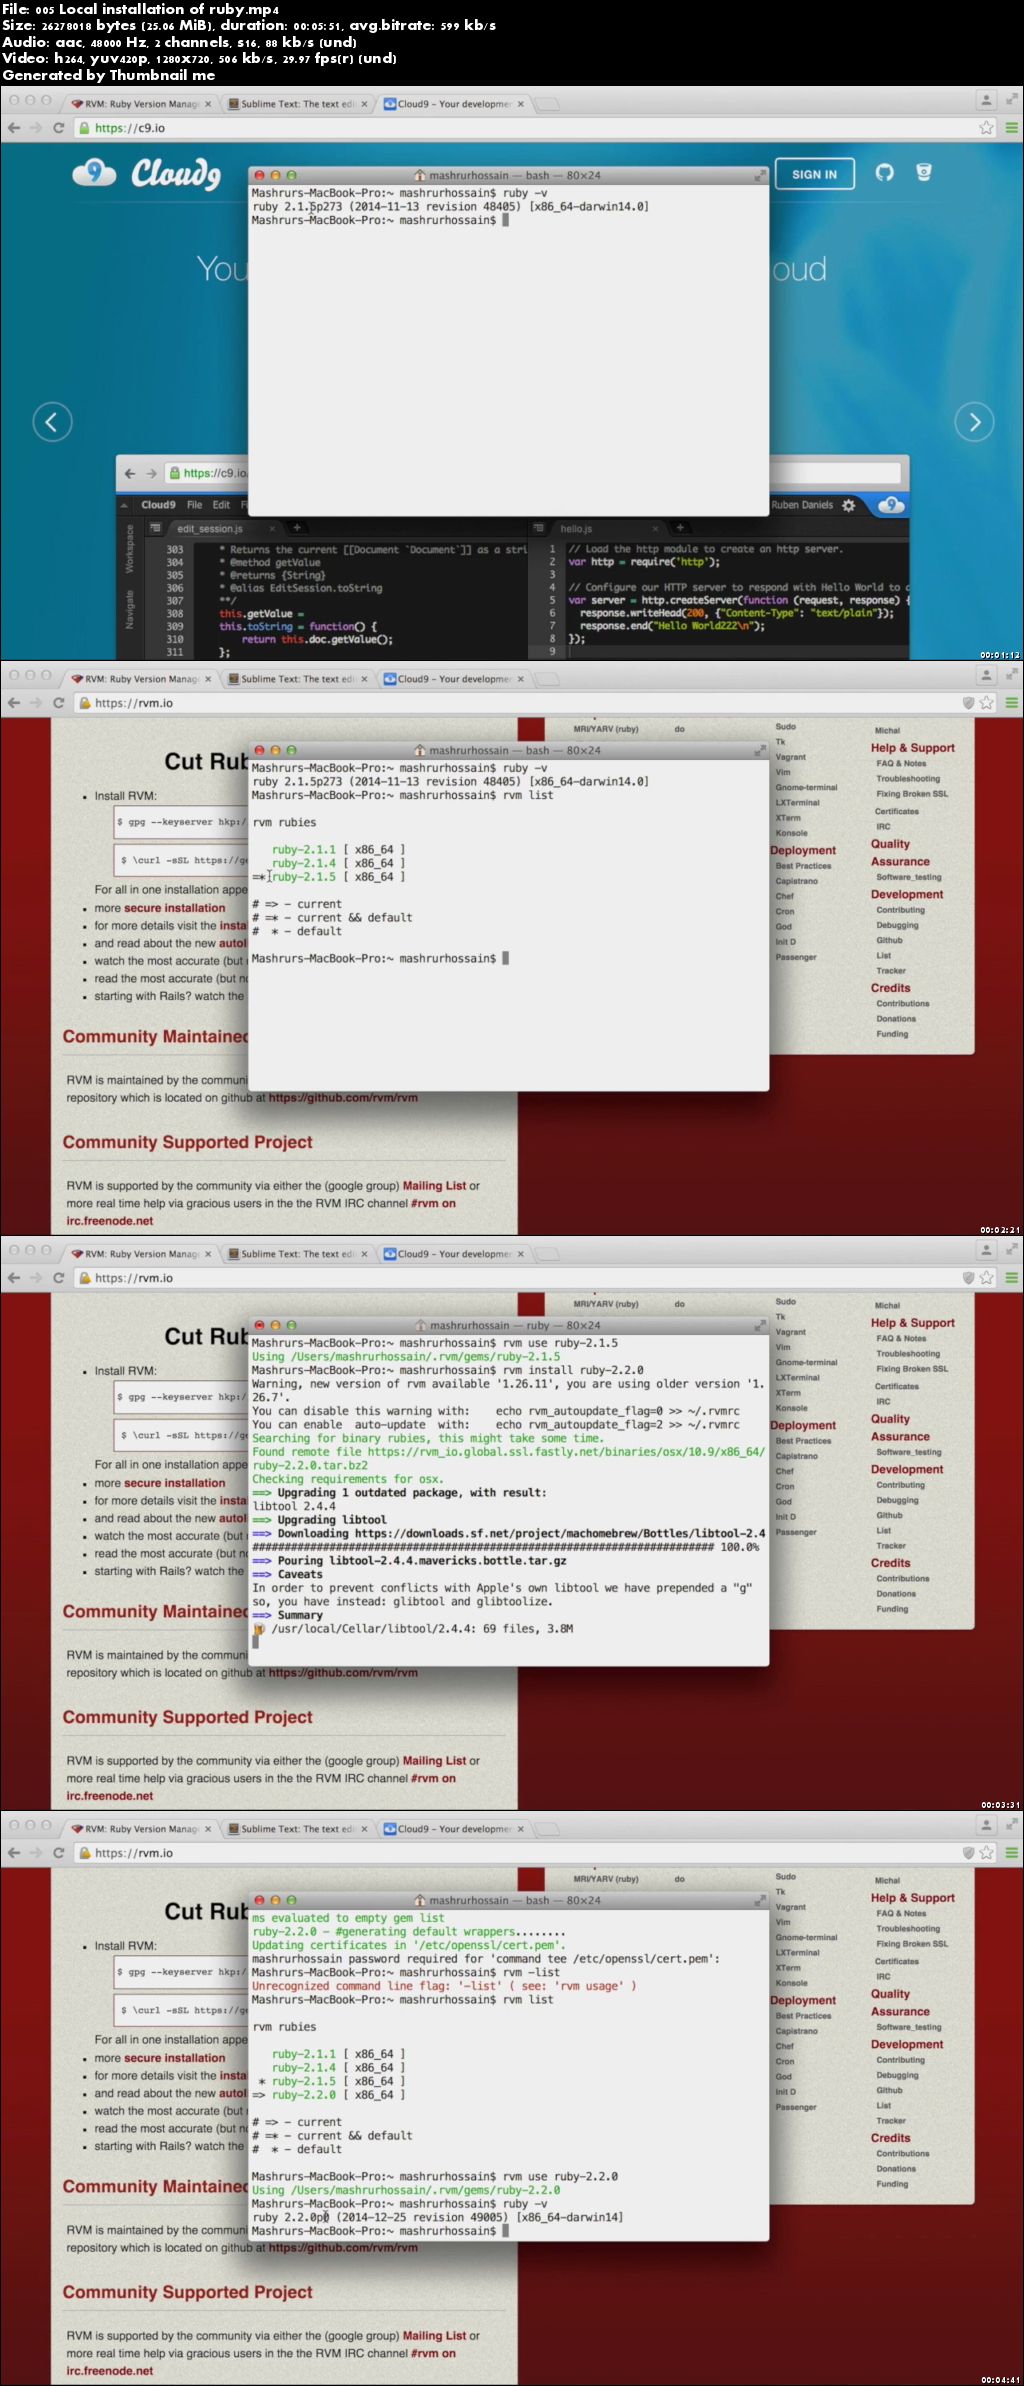Image resolution: width=1024 pixels, height=2386 pixels.
Task: Open Chrome hamburger menu in the Cloud9 frame
Action: tap(1011, 128)
